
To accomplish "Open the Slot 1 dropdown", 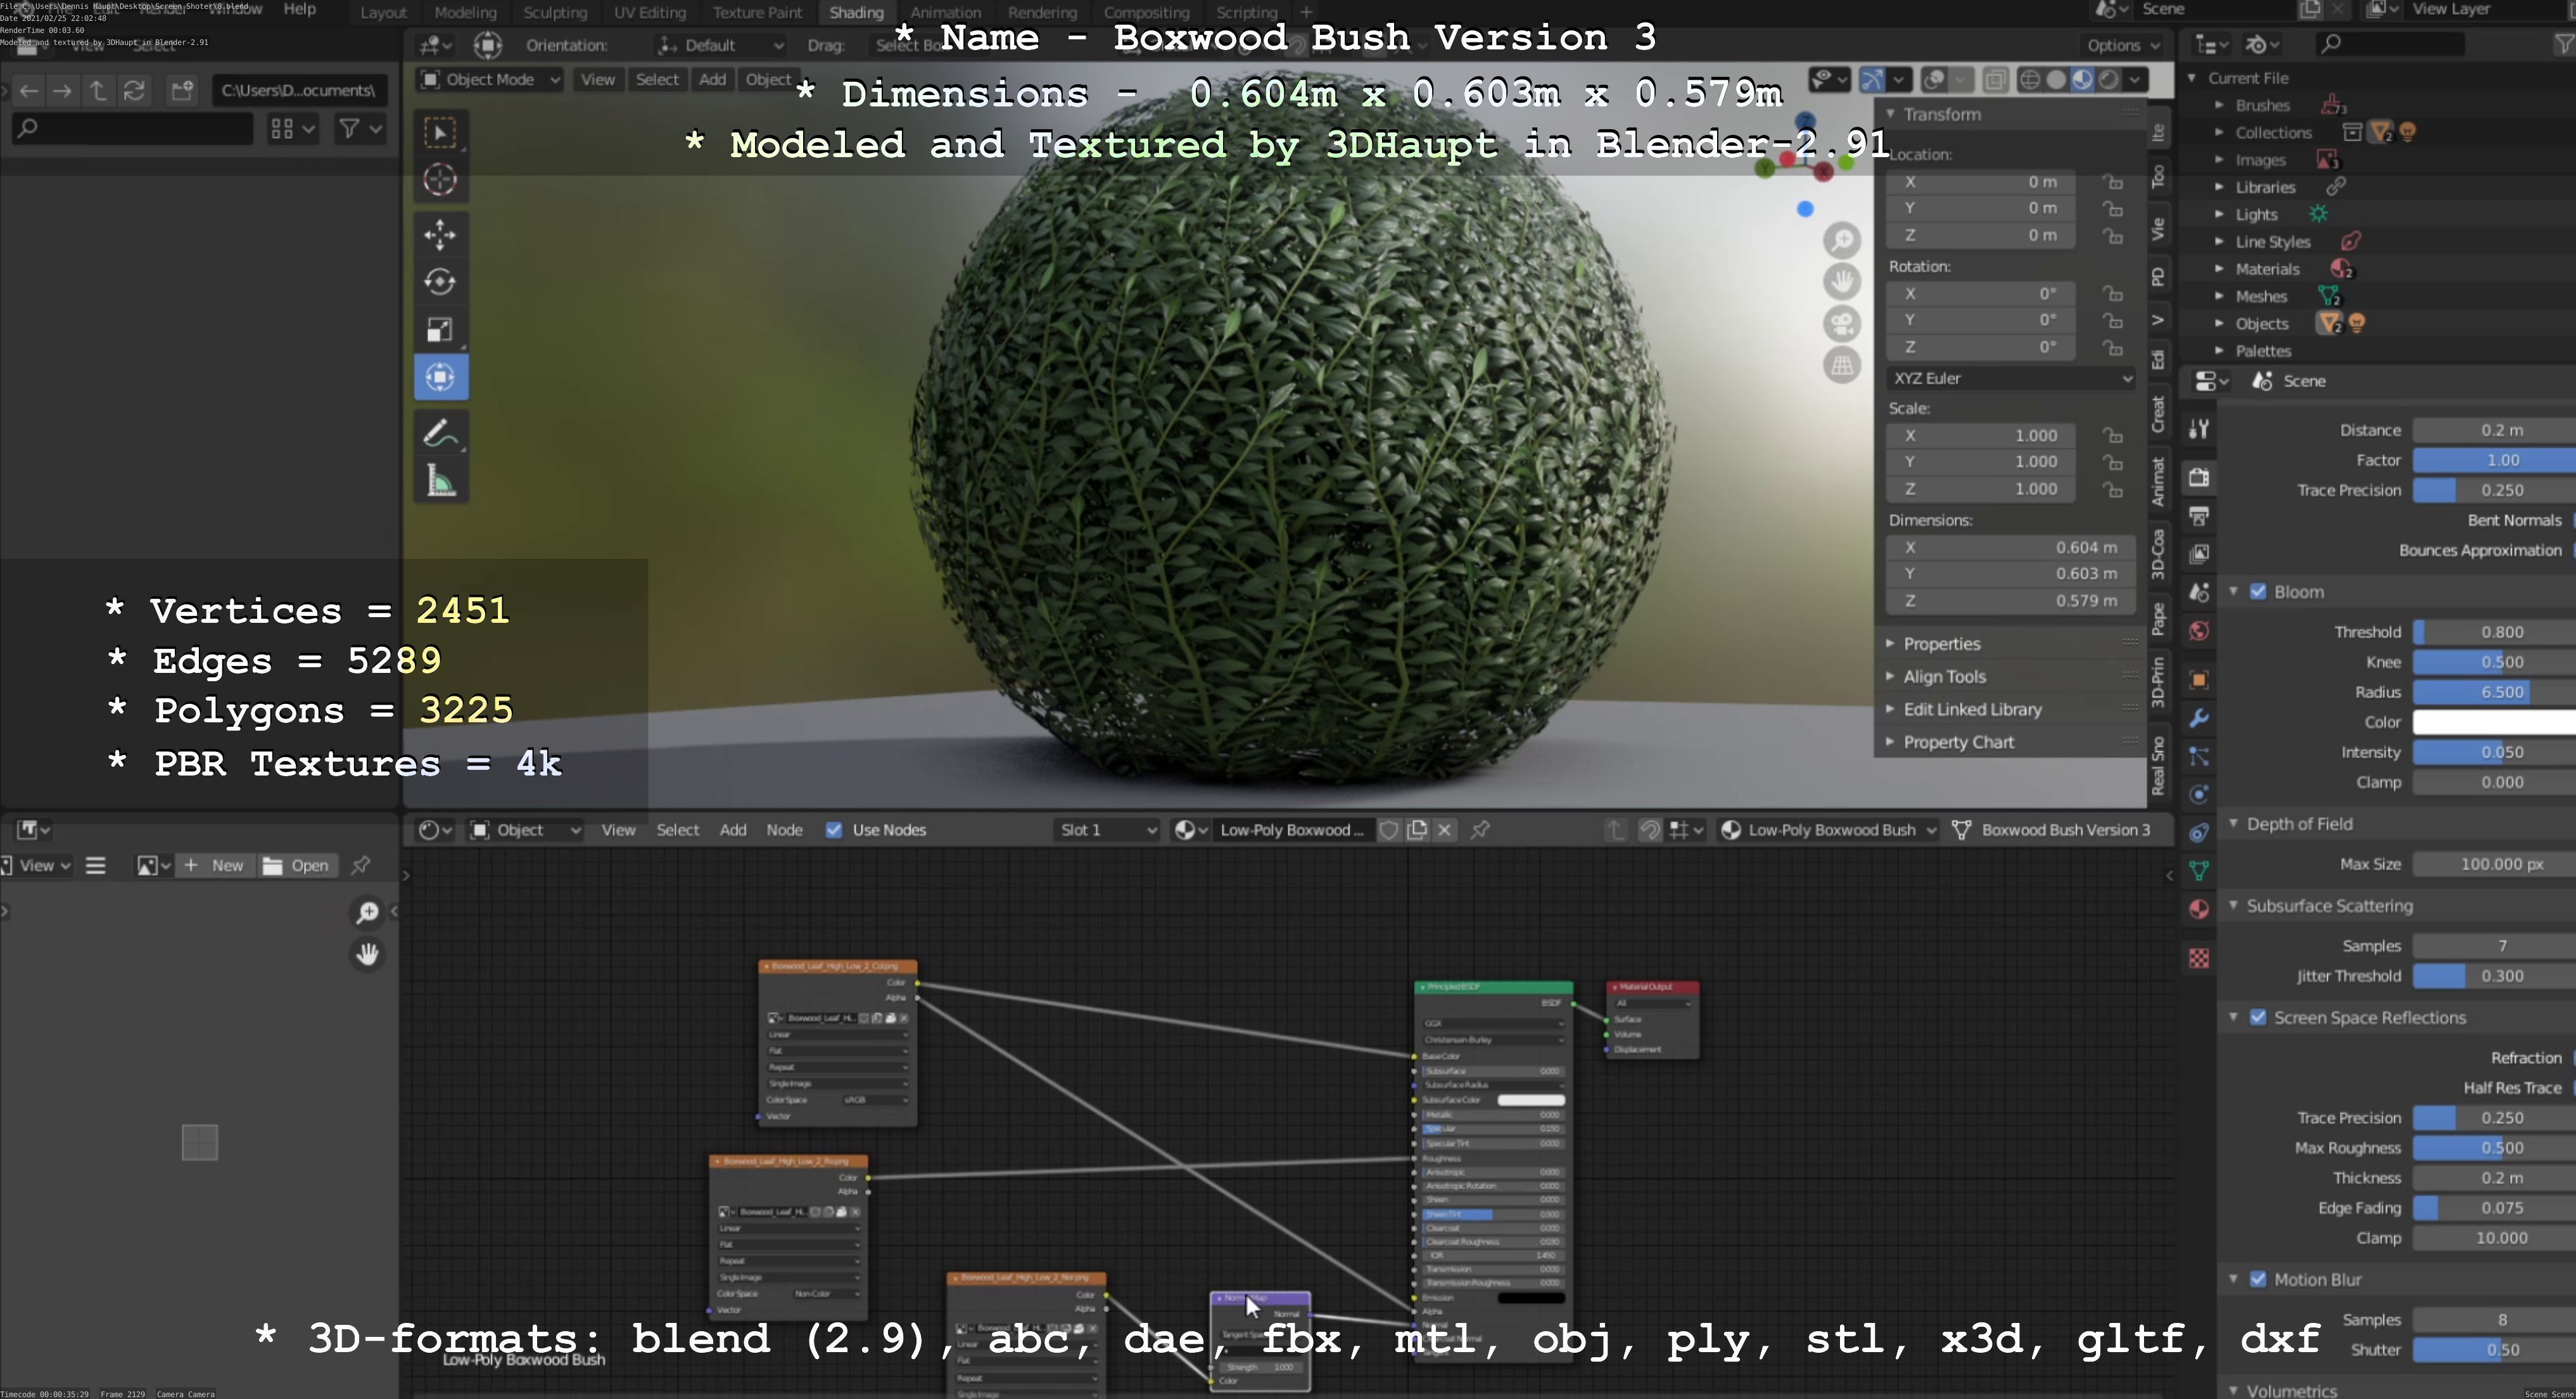I will [1107, 830].
